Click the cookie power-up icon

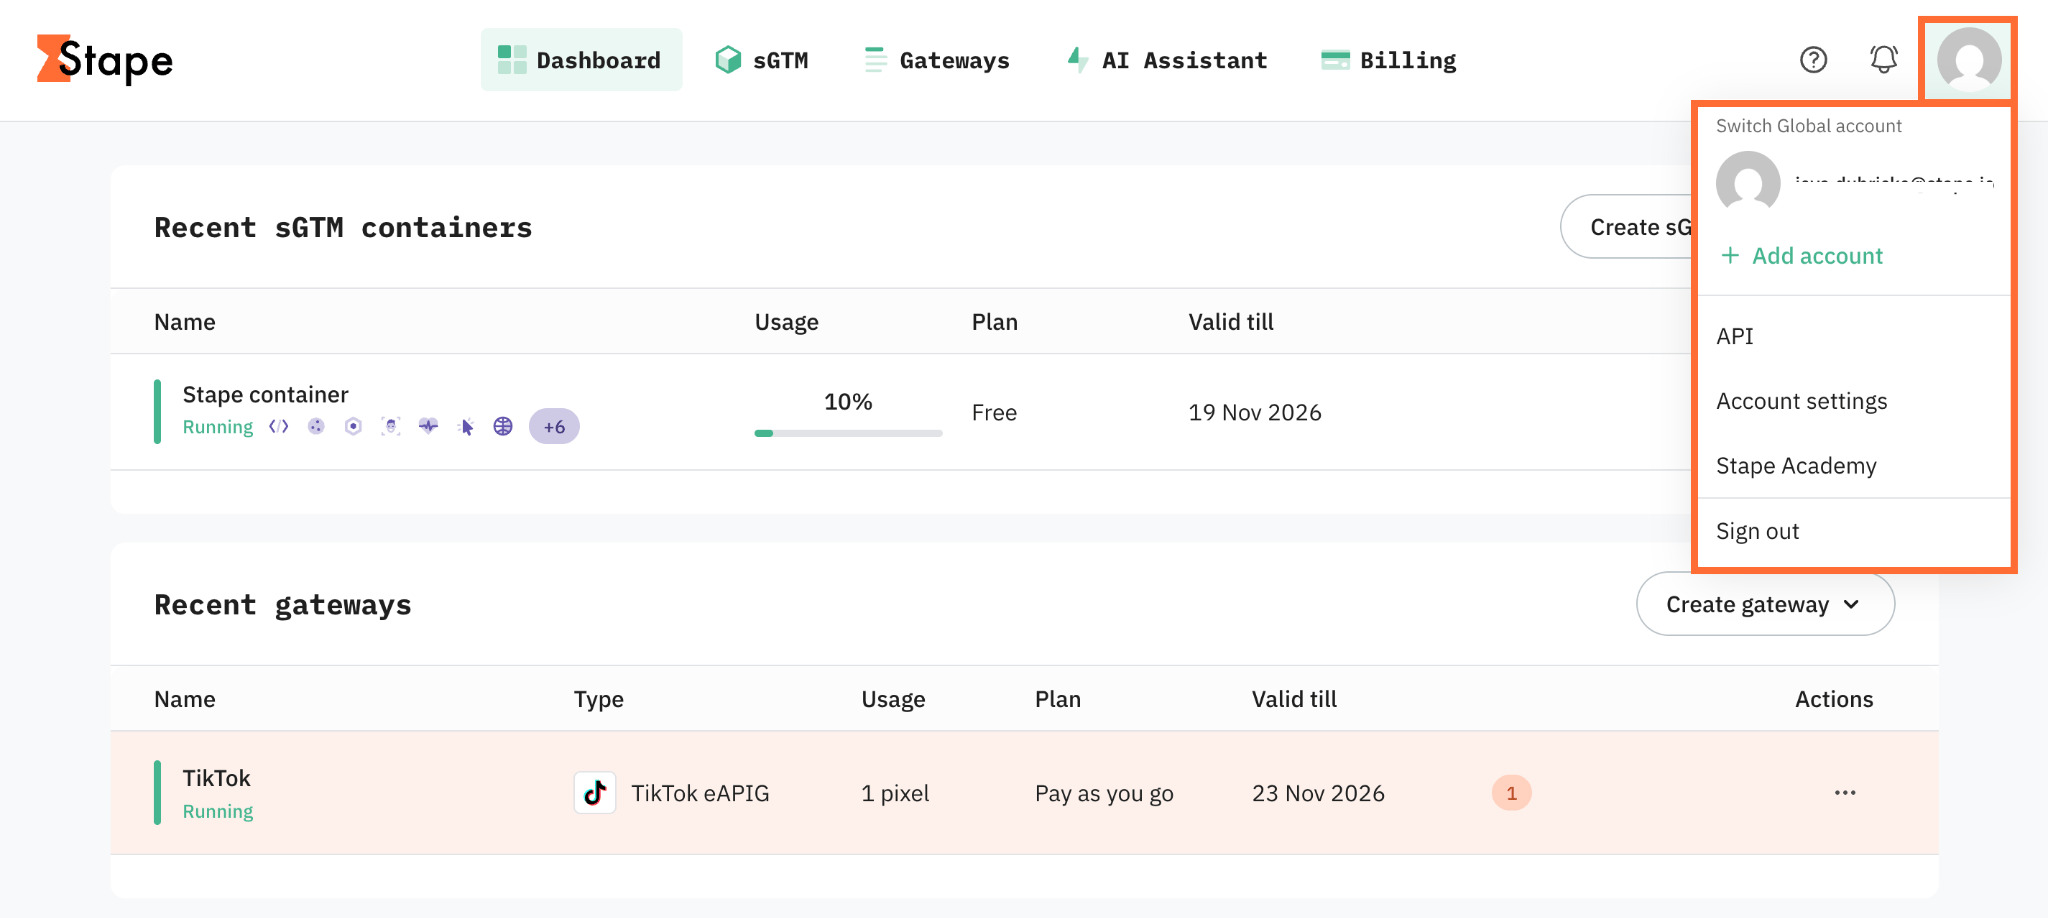point(316,427)
